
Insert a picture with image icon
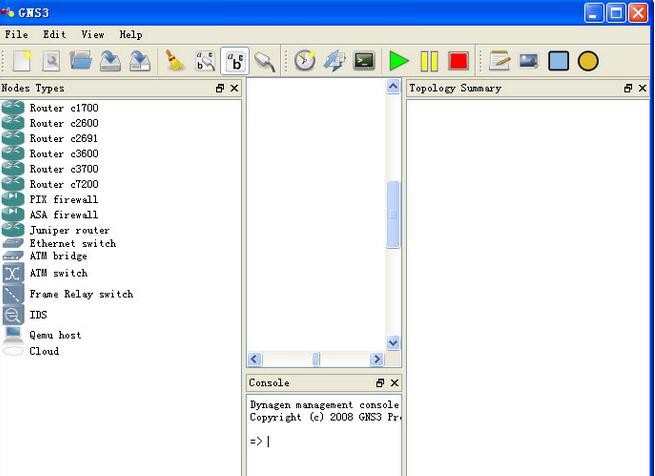[x=529, y=61]
